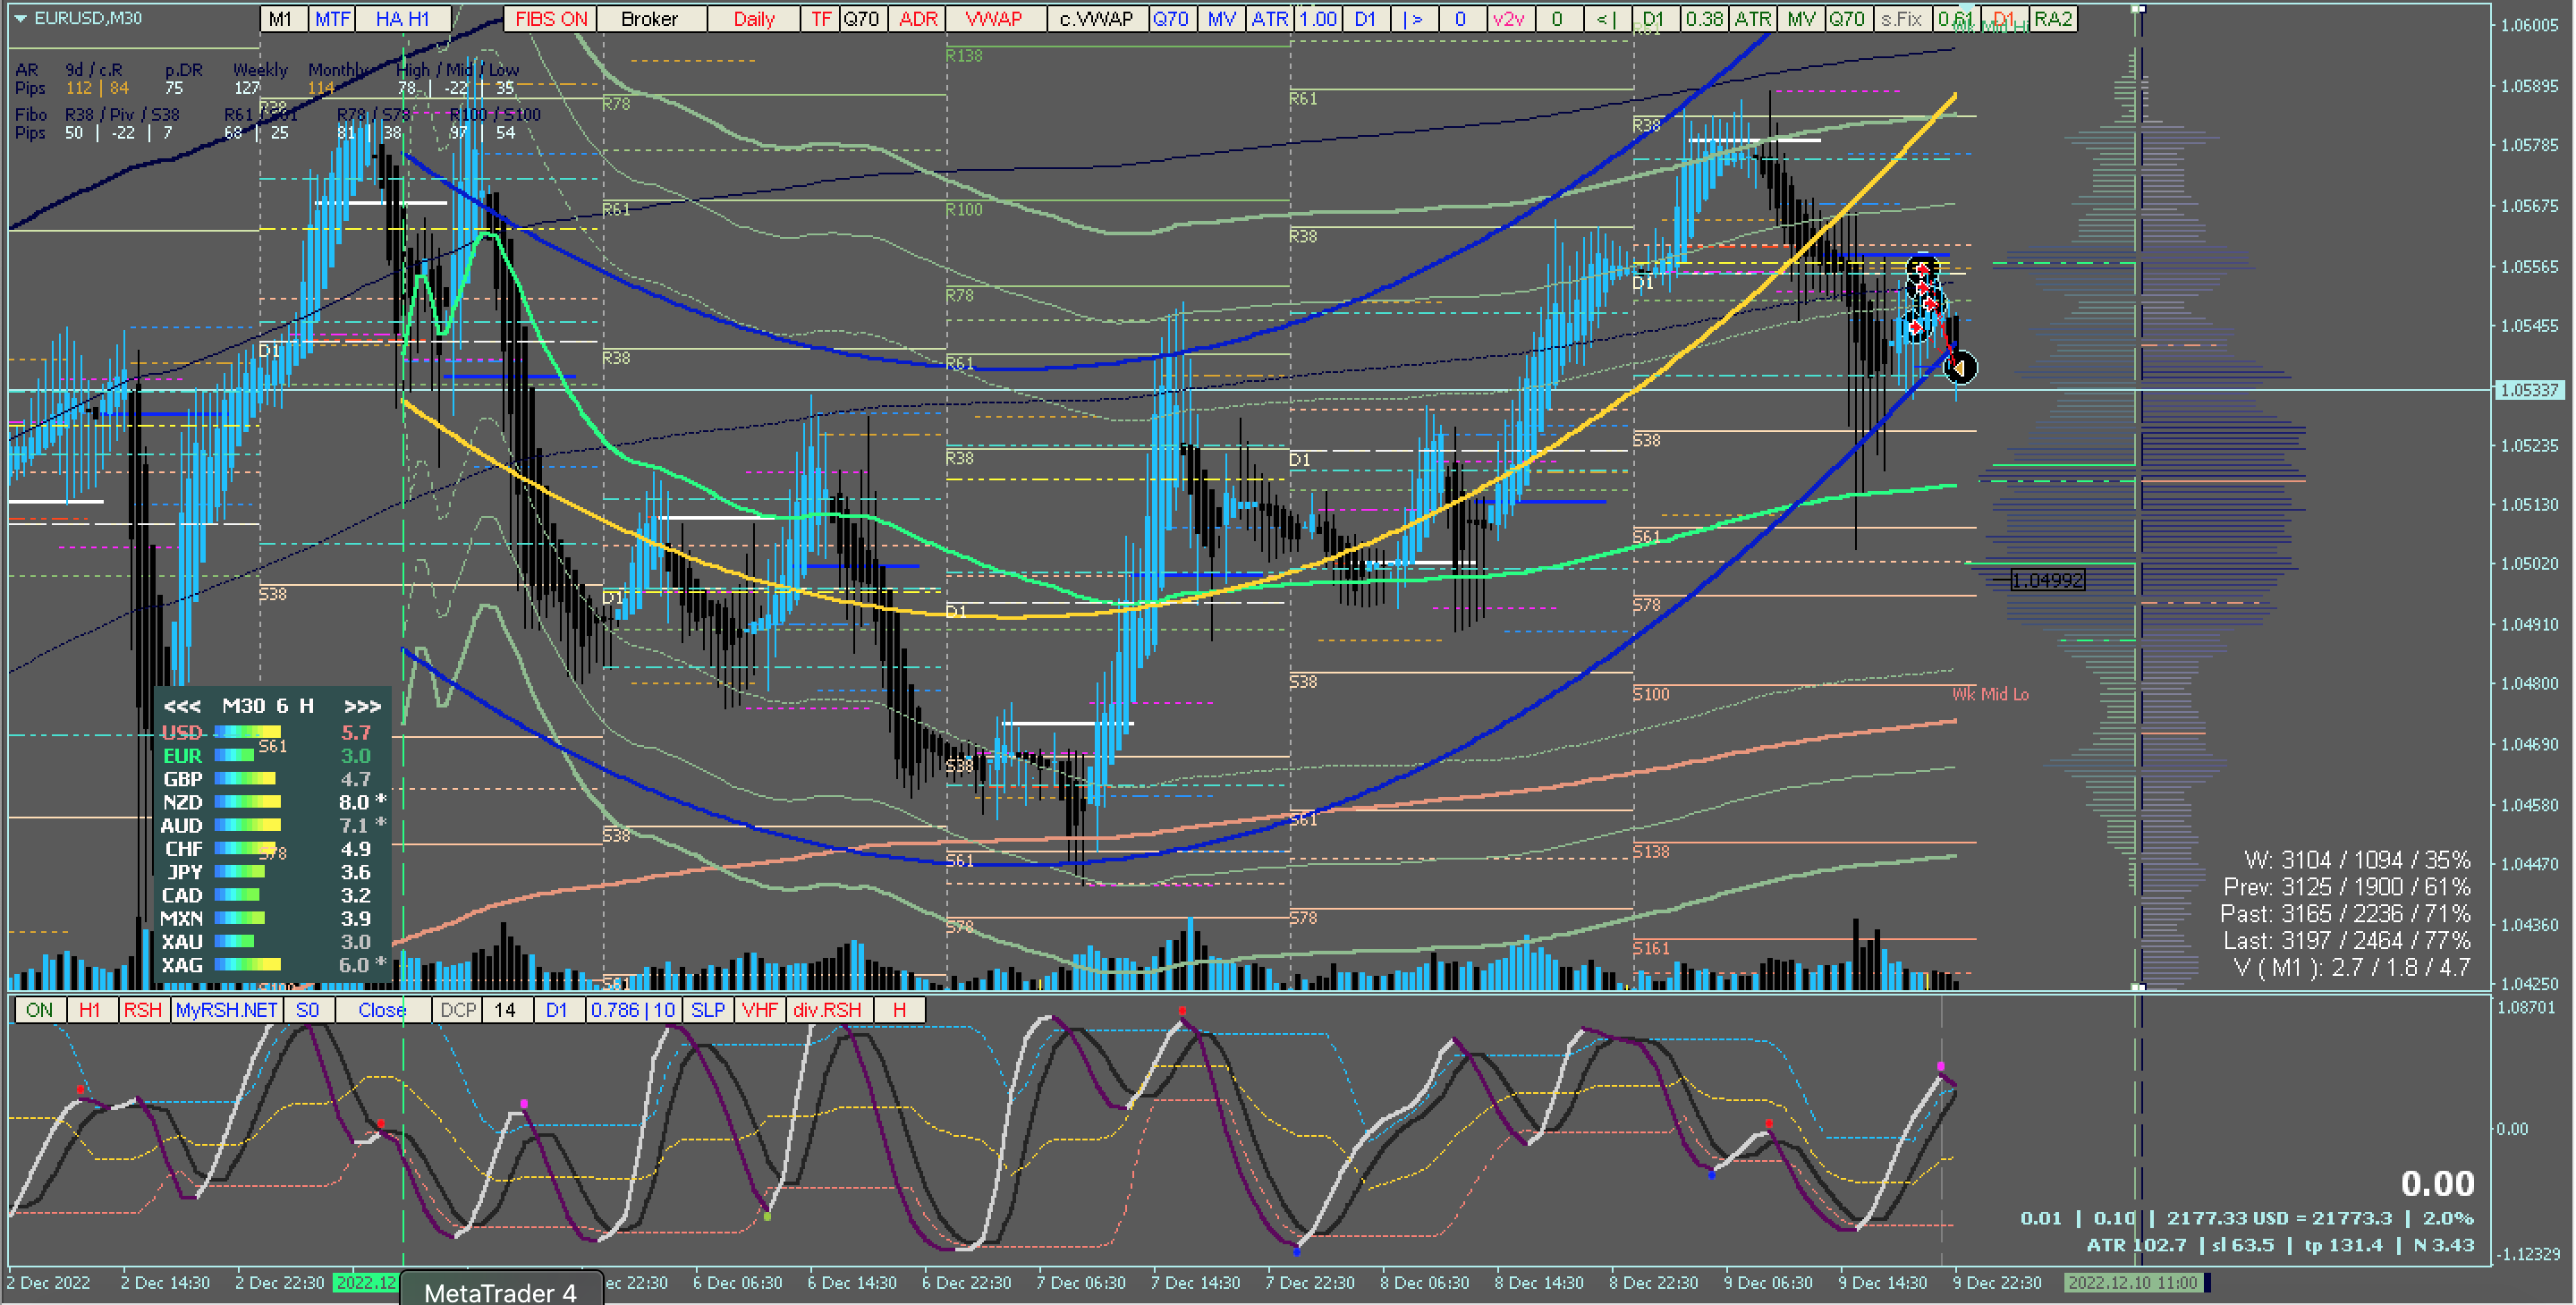The height and width of the screenshot is (1305, 2576).
Task: Click the '>>>' arrow in currency meter
Action: coord(362,706)
